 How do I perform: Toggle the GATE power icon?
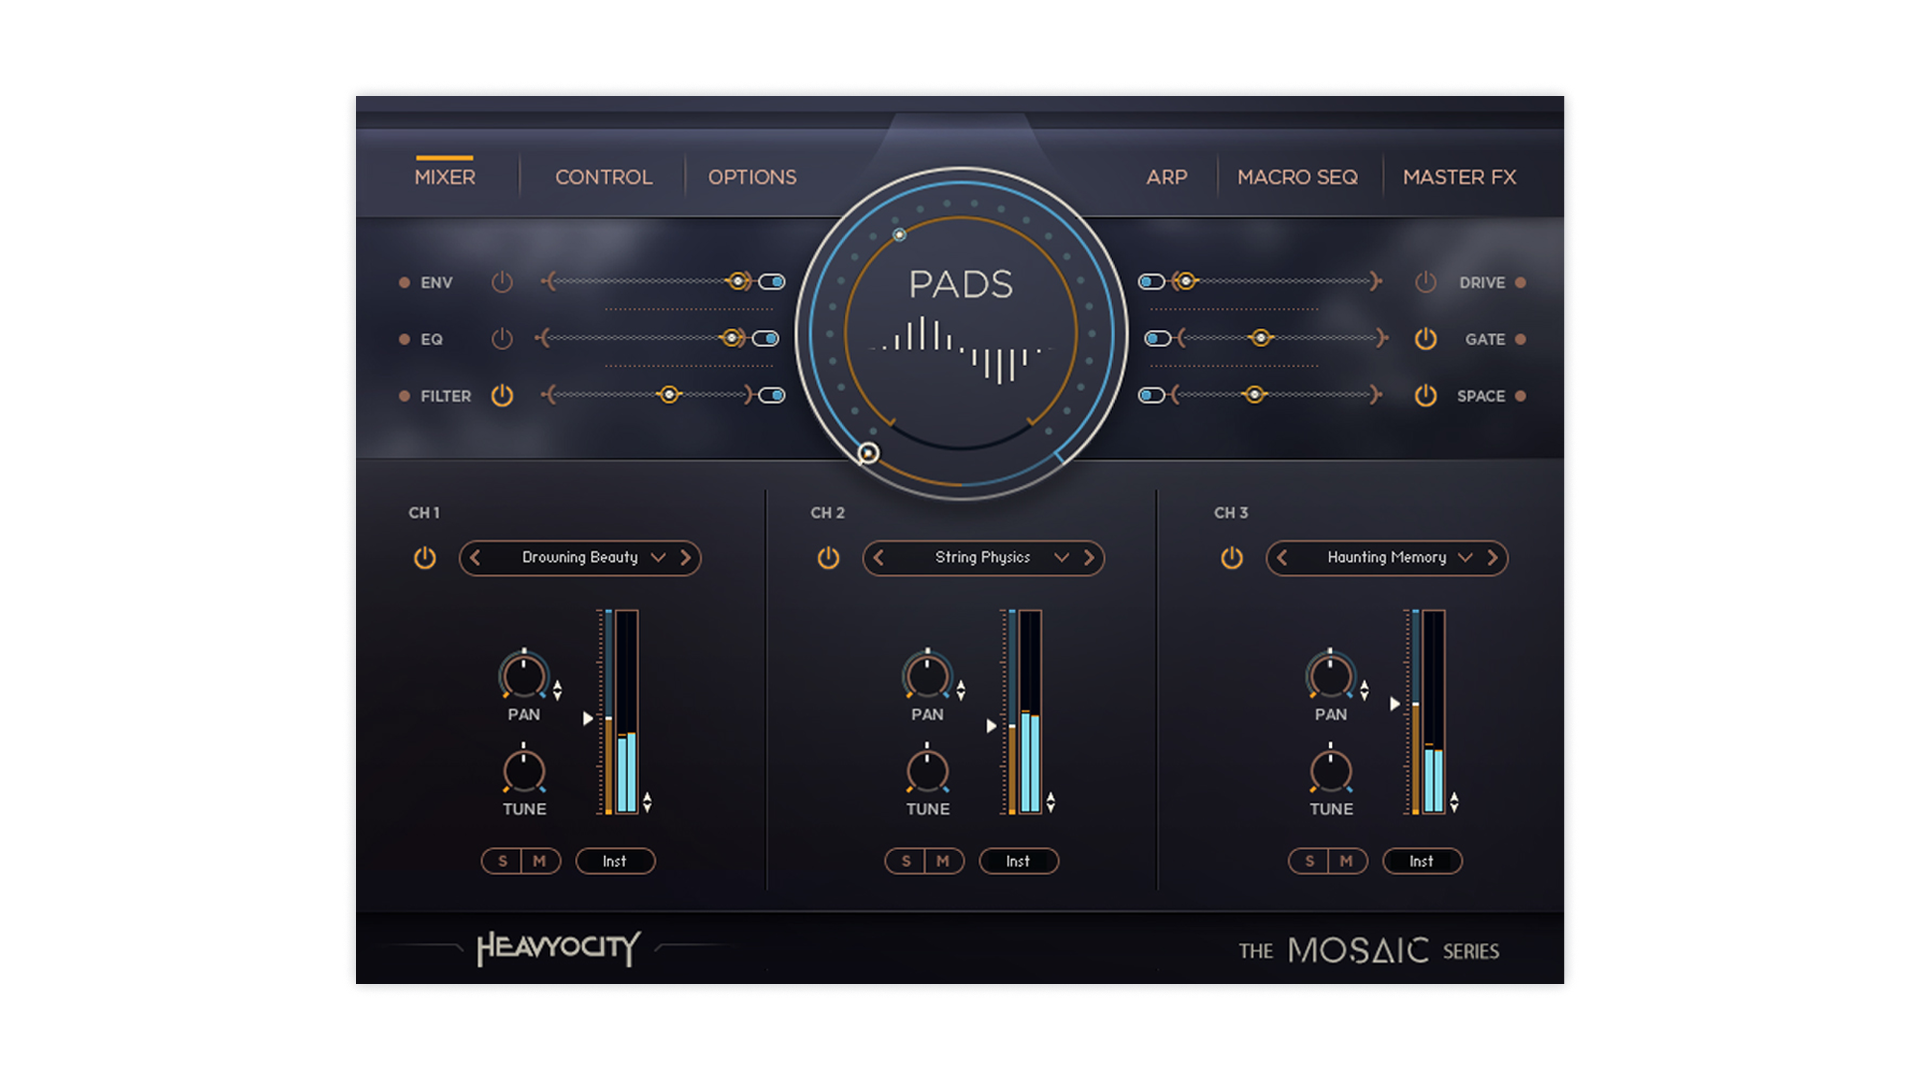(1426, 339)
